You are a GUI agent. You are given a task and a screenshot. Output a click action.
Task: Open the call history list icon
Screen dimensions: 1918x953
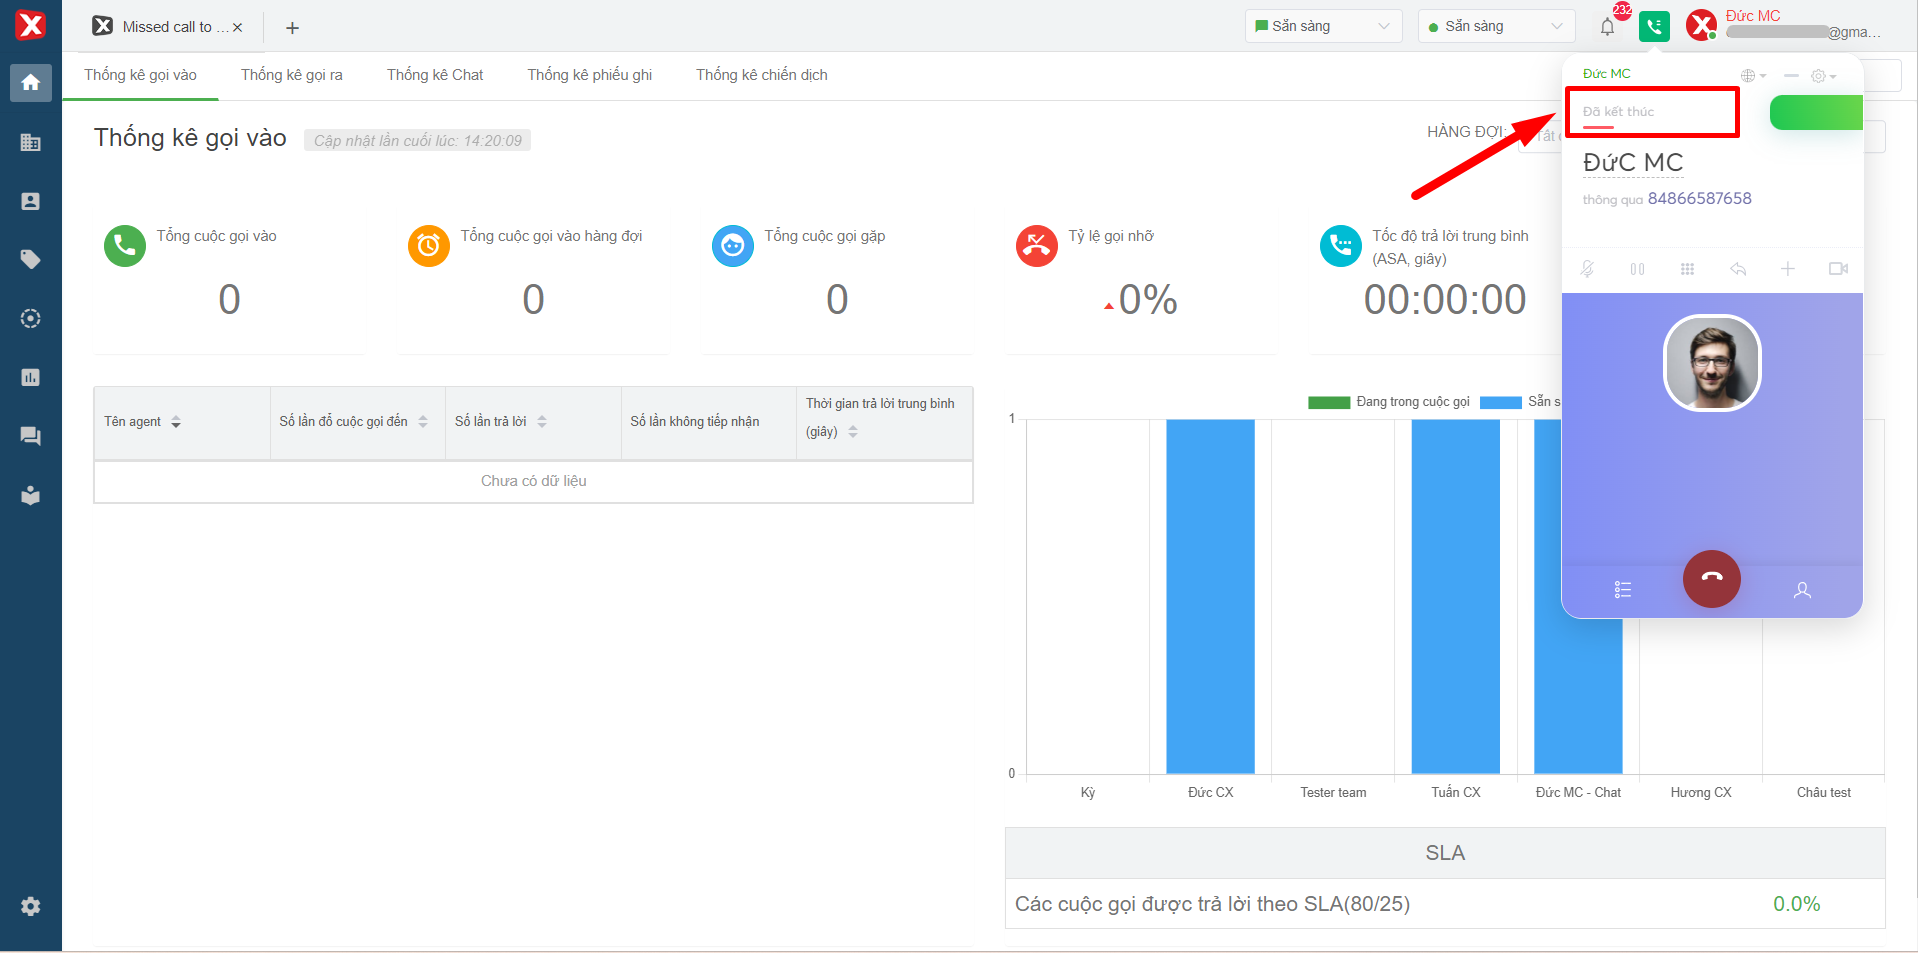click(1622, 590)
